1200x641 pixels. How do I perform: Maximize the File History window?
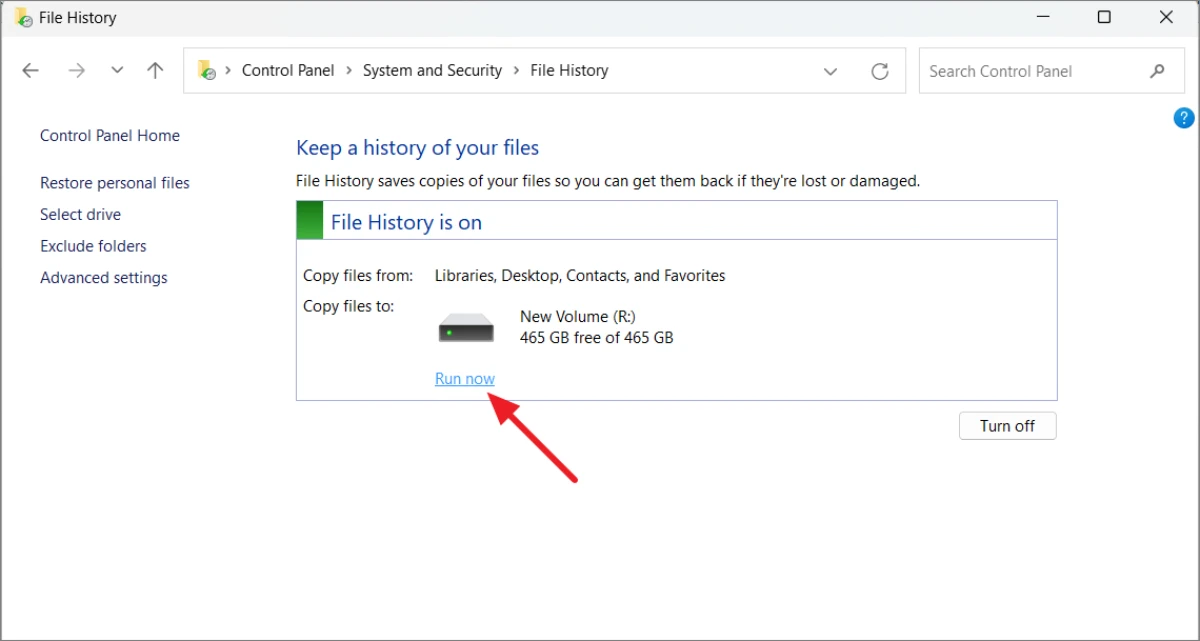point(1104,17)
